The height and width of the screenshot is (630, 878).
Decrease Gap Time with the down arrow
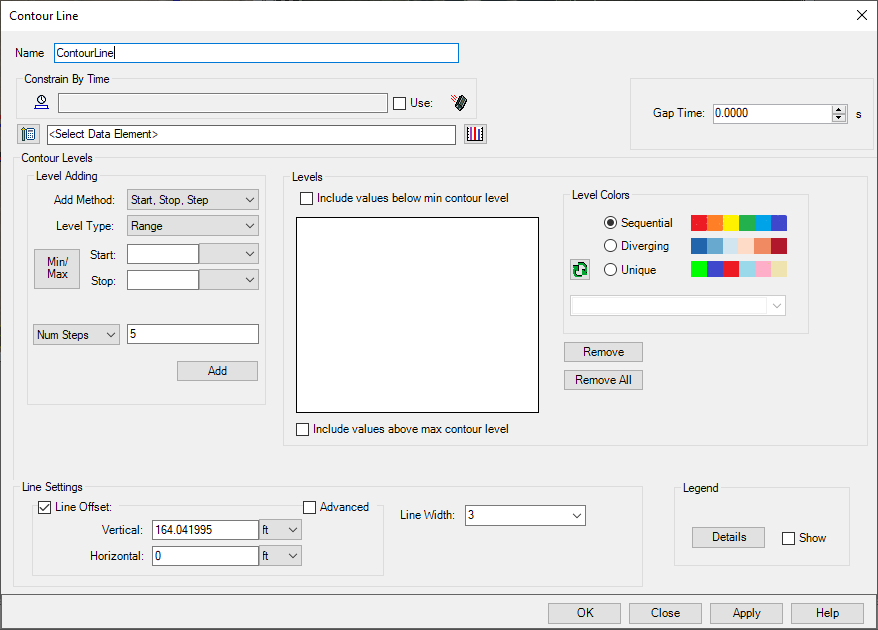pos(839,118)
